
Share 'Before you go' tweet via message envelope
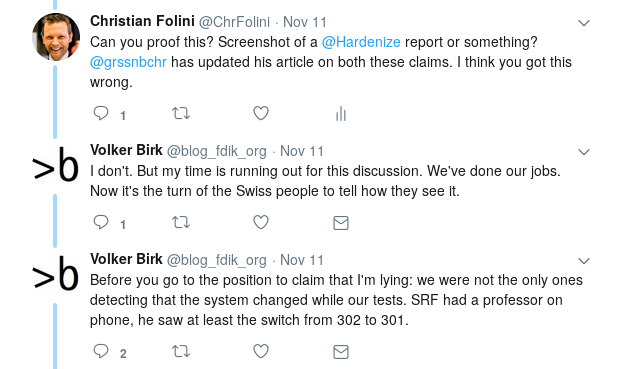[x=341, y=352]
